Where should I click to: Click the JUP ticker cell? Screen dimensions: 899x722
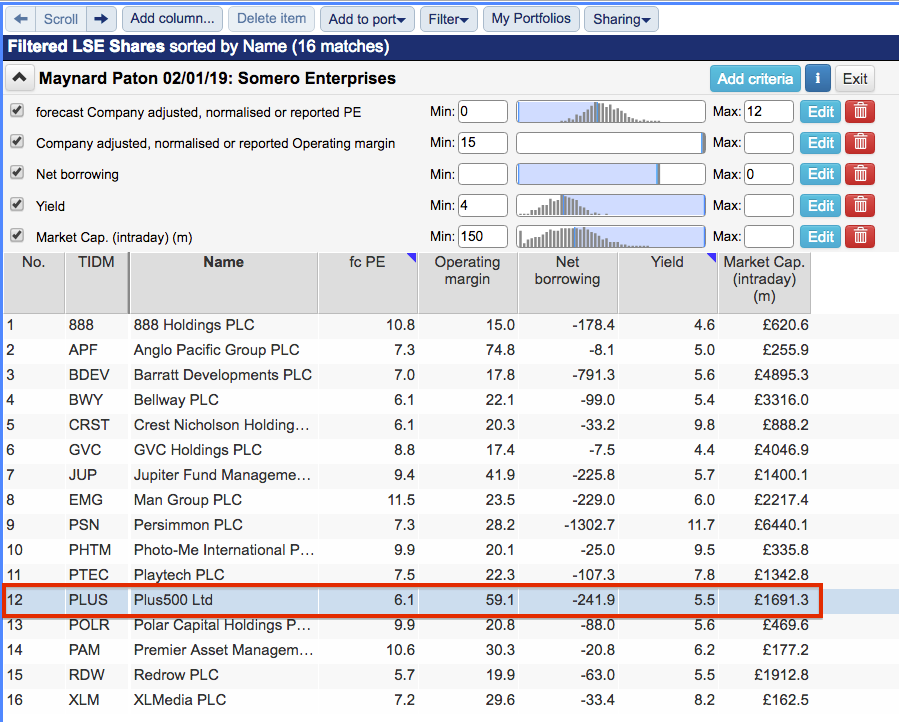coord(83,475)
